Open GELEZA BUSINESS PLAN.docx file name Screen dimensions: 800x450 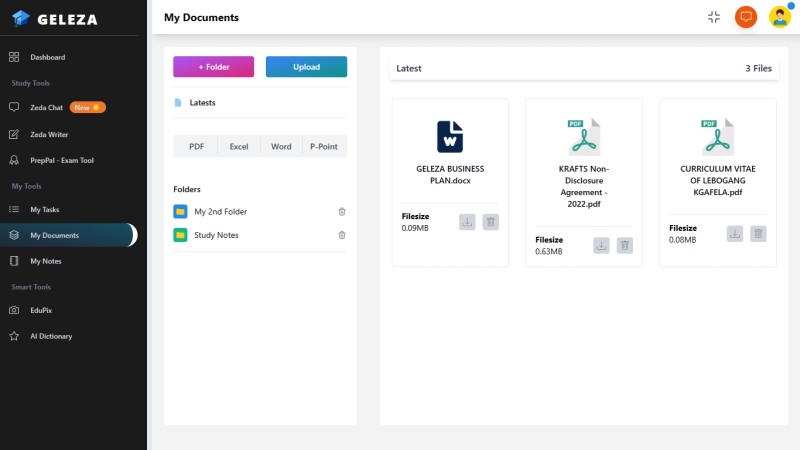pyautogui.click(x=450, y=174)
